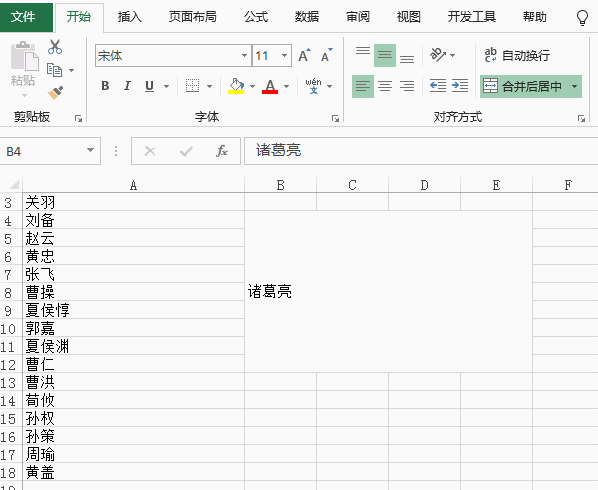Decrease indent icon
Screen dimensions: 598x490
tap(437, 86)
